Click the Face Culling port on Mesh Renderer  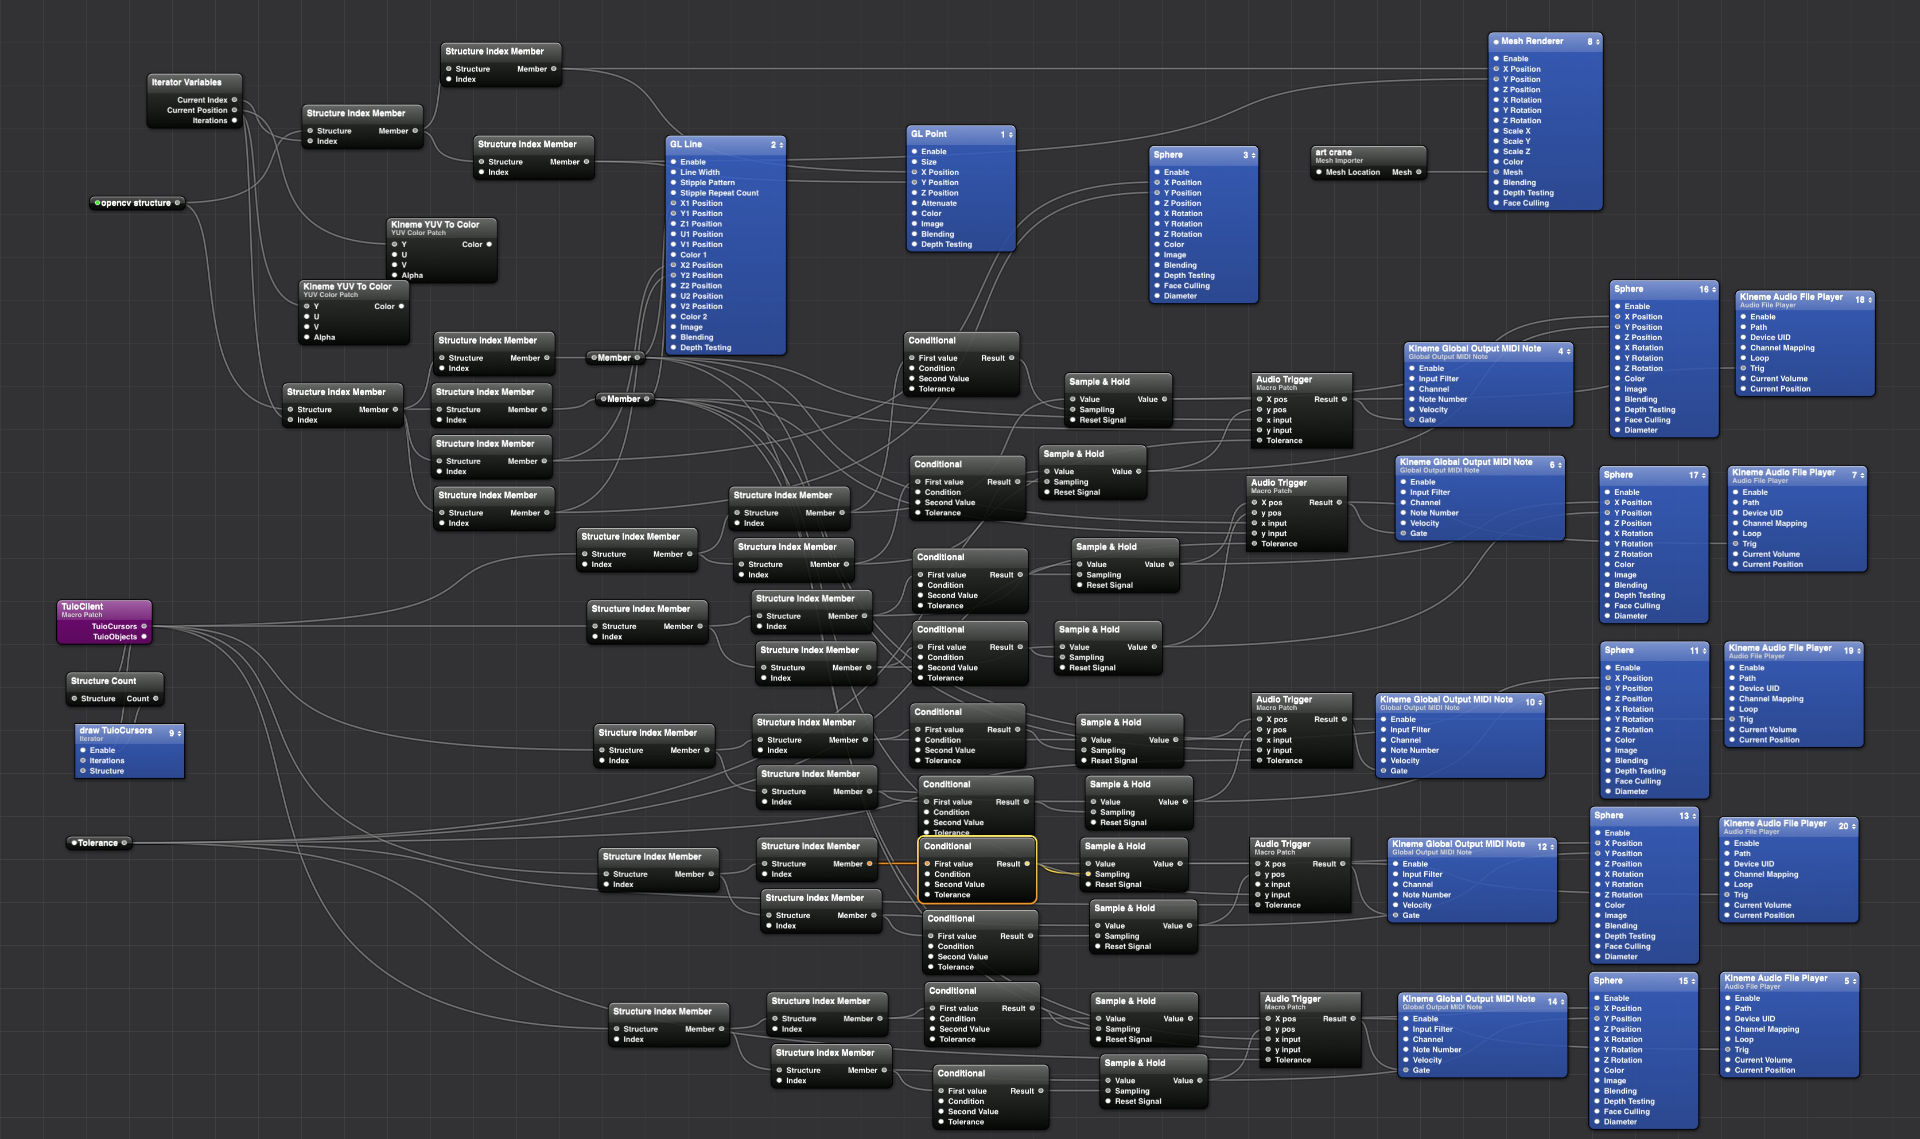(1496, 203)
